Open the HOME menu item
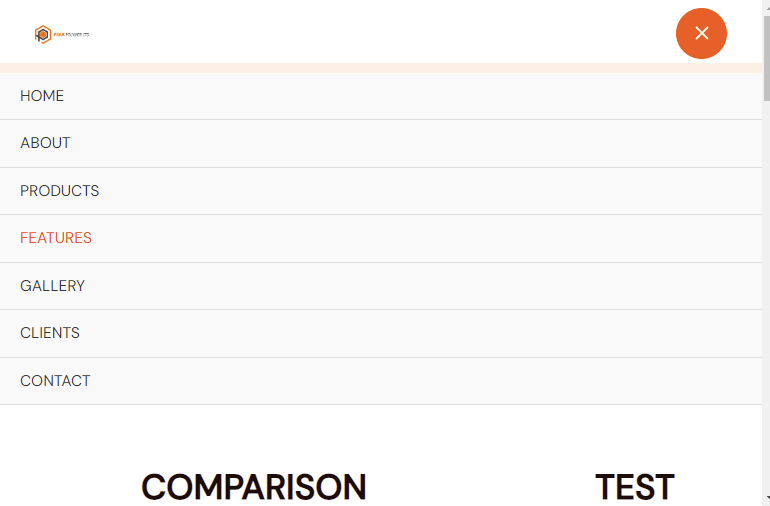The height and width of the screenshot is (506, 770). click(381, 96)
